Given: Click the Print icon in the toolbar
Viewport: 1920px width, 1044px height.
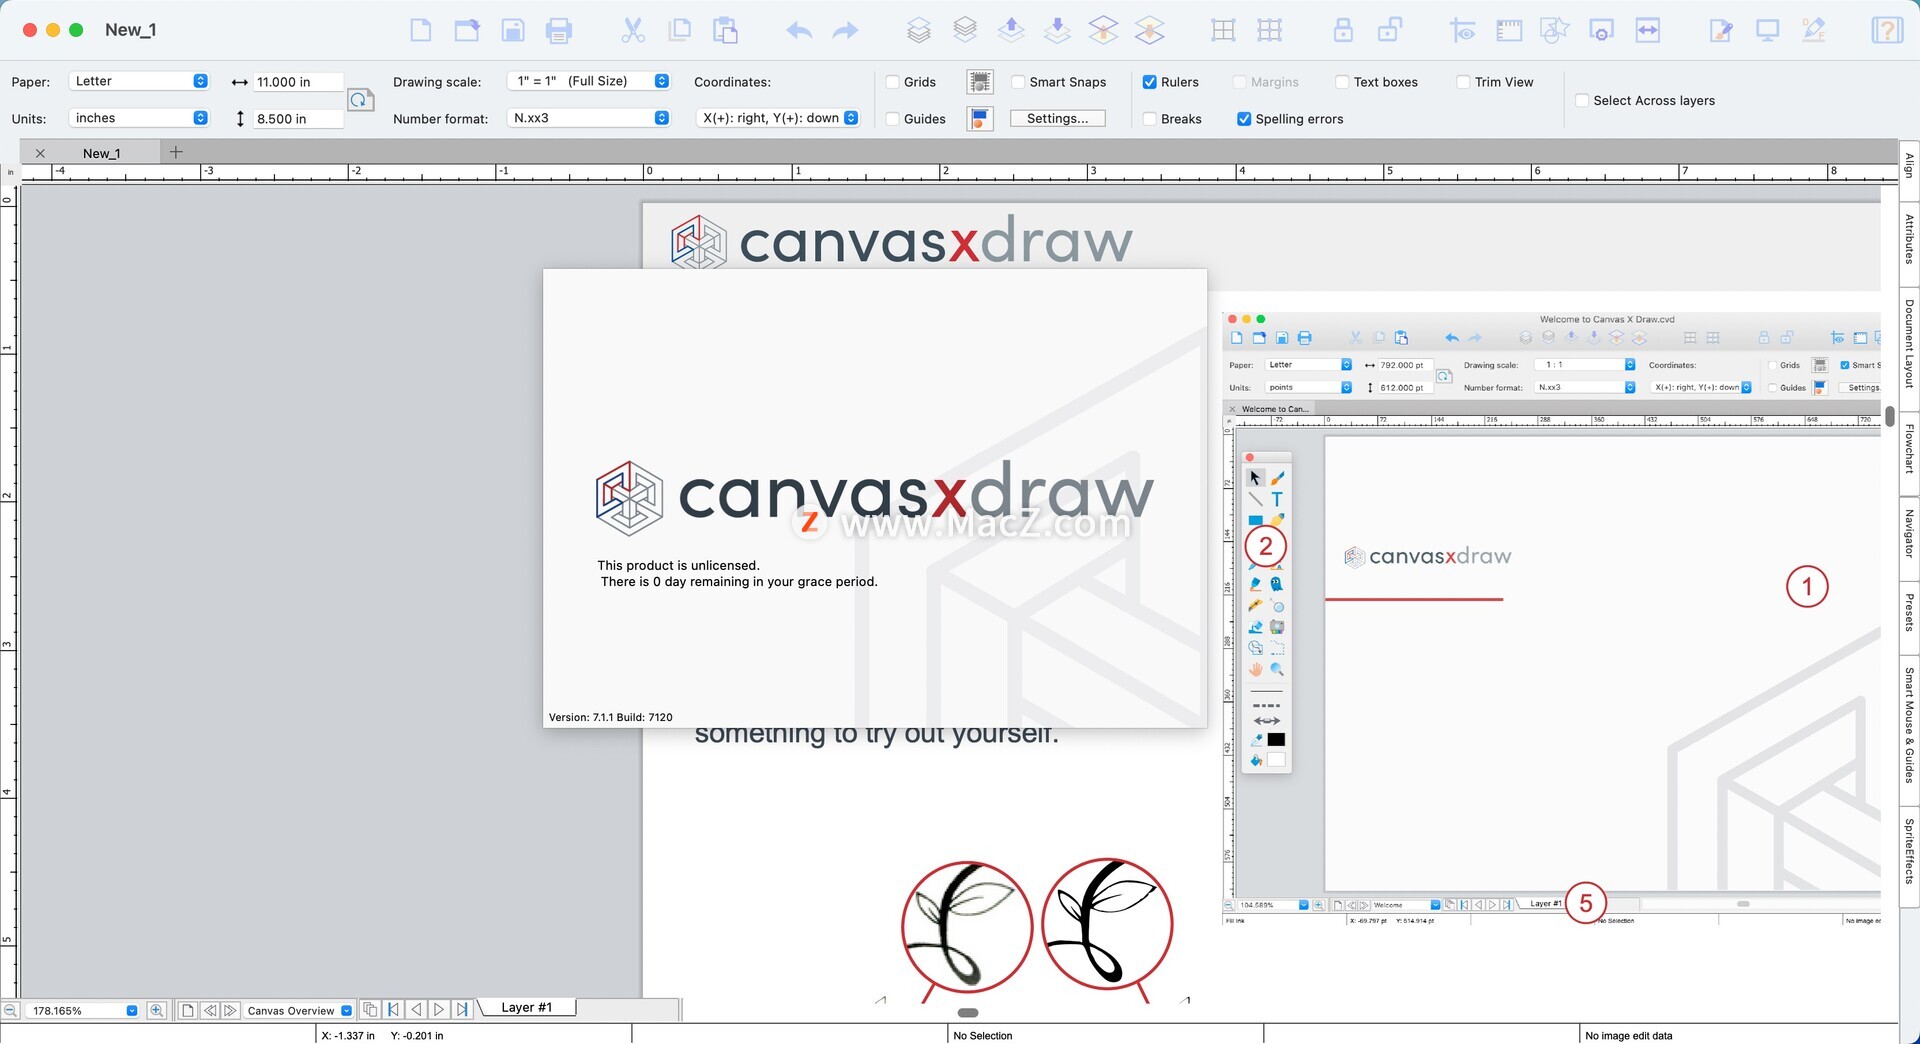Looking at the screenshot, I should (x=558, y=31).
